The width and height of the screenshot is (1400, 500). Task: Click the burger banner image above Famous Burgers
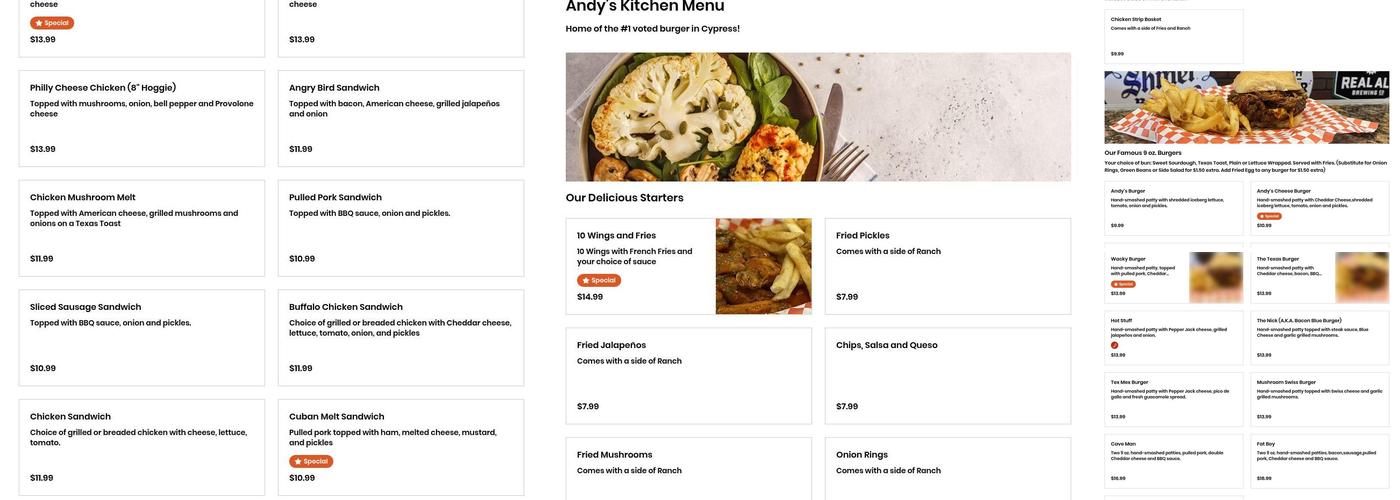tap(1246, 107)
